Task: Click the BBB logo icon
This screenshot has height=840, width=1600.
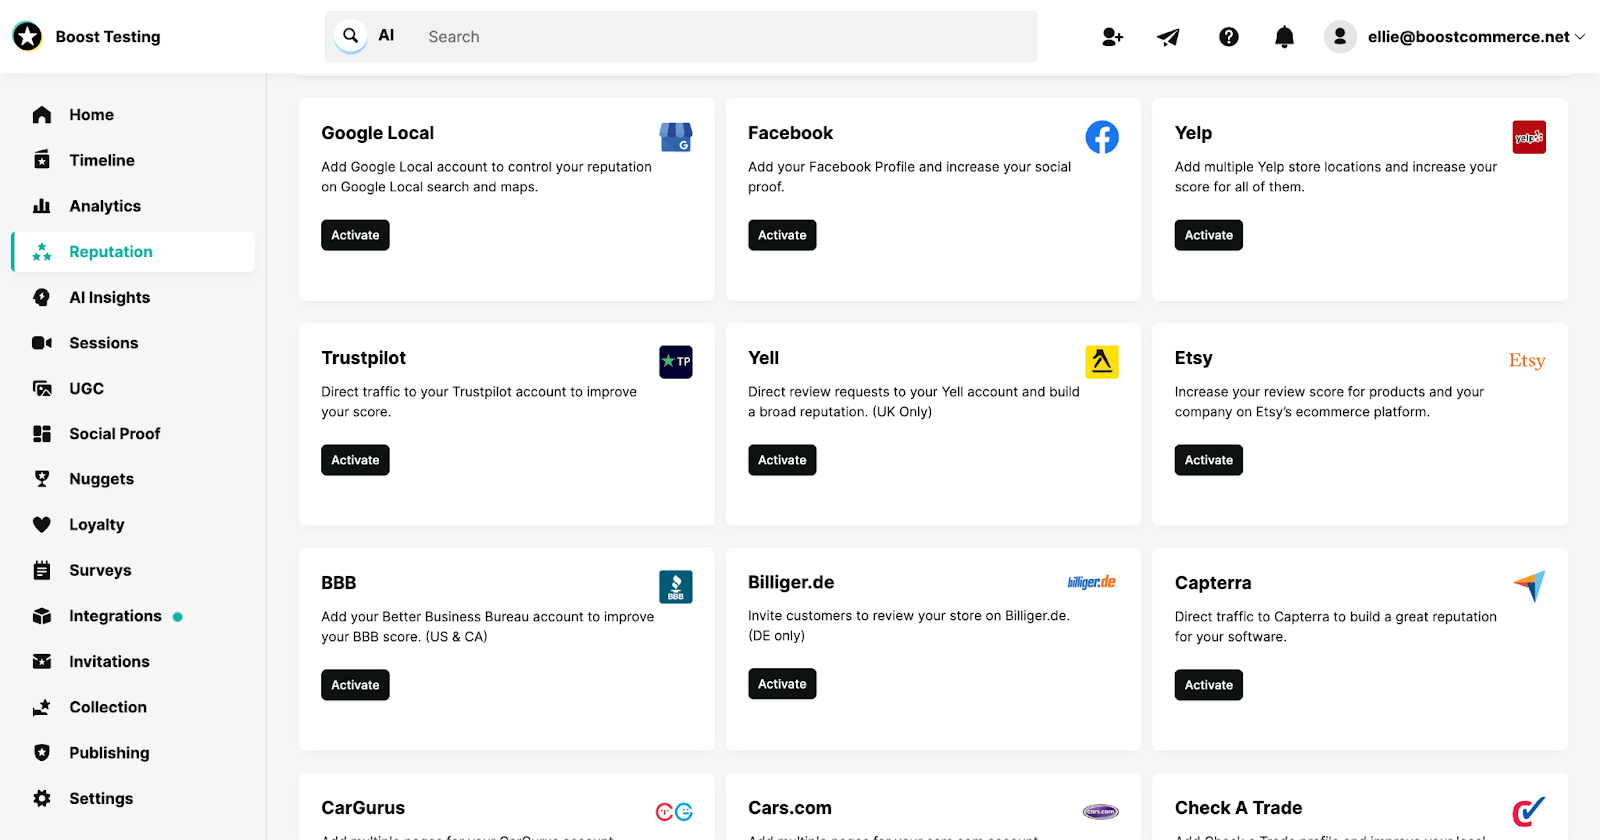Action: pos(676,587)
